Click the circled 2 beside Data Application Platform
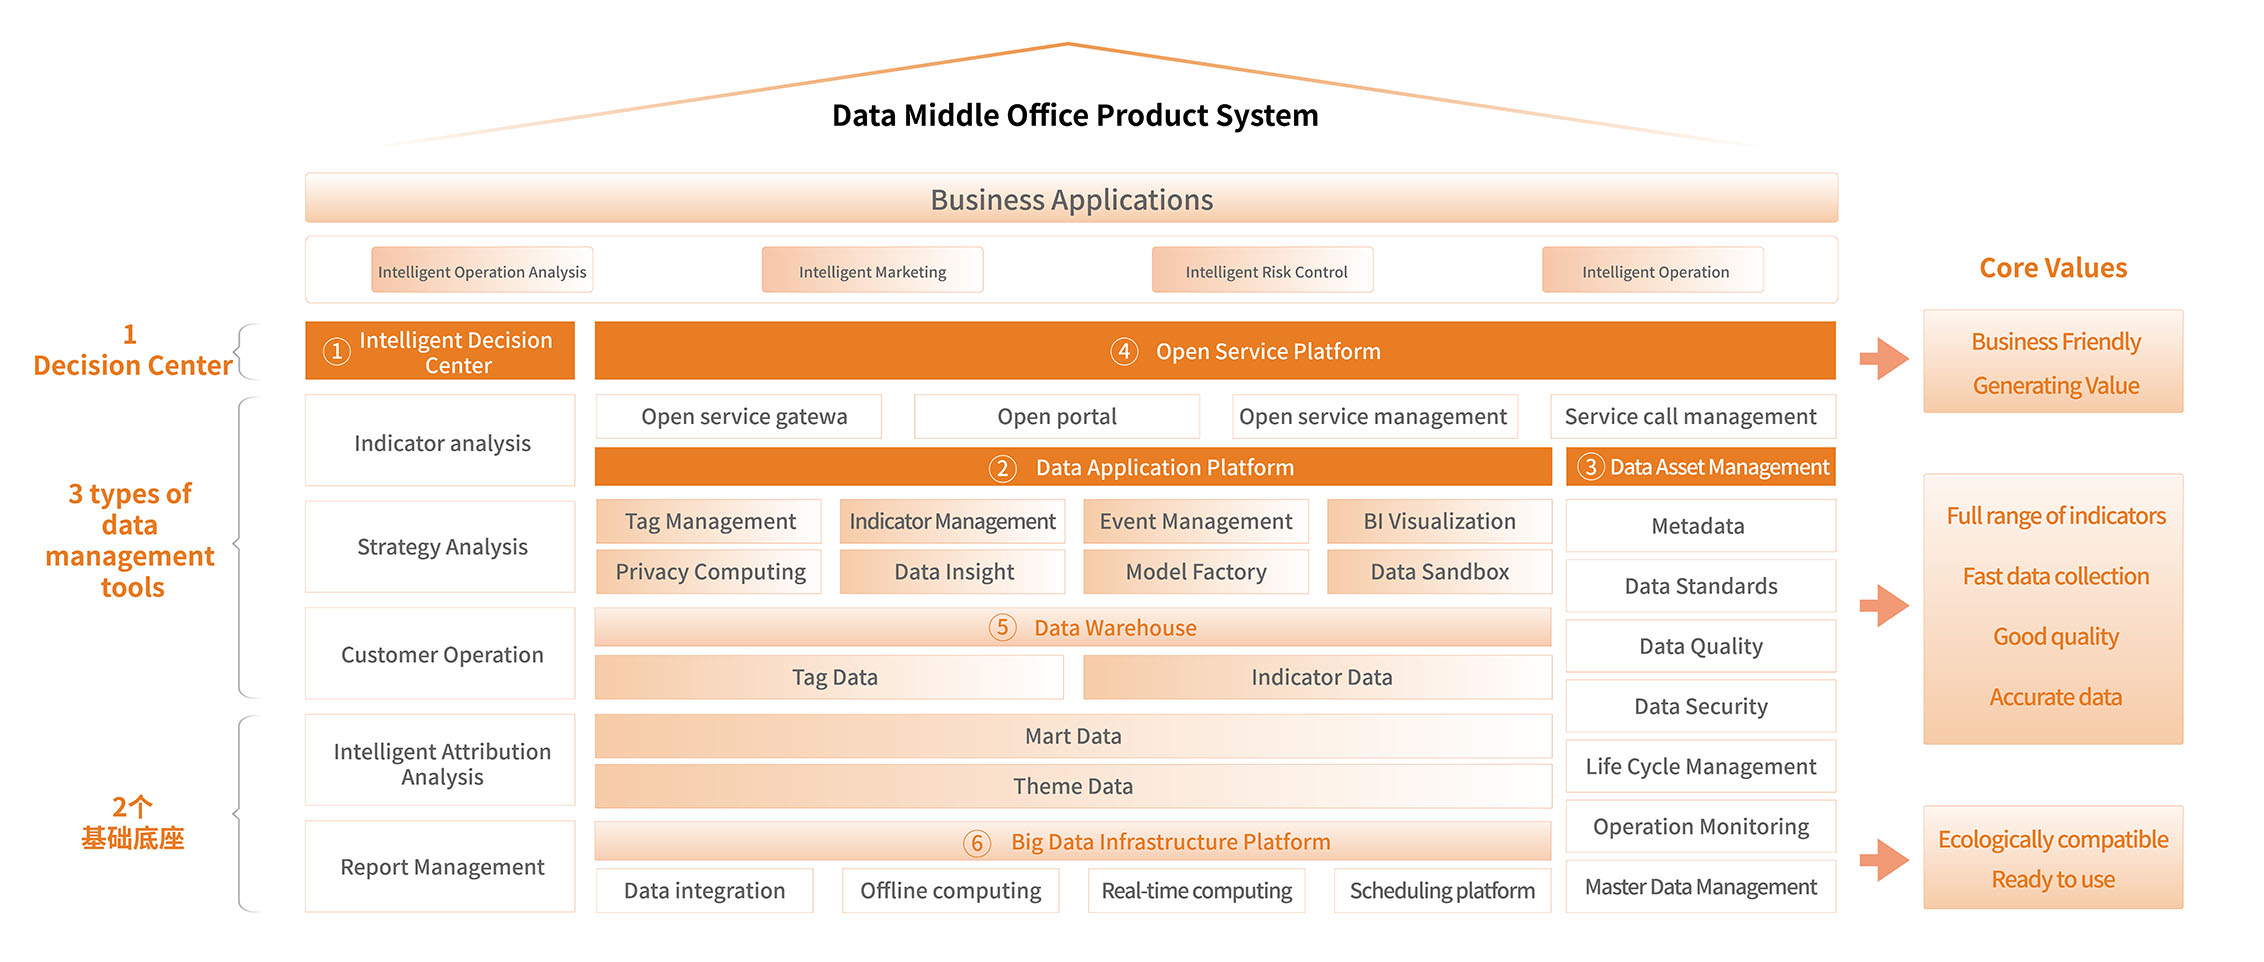This screenshot has width=2264, height=962. (1002, 468)
